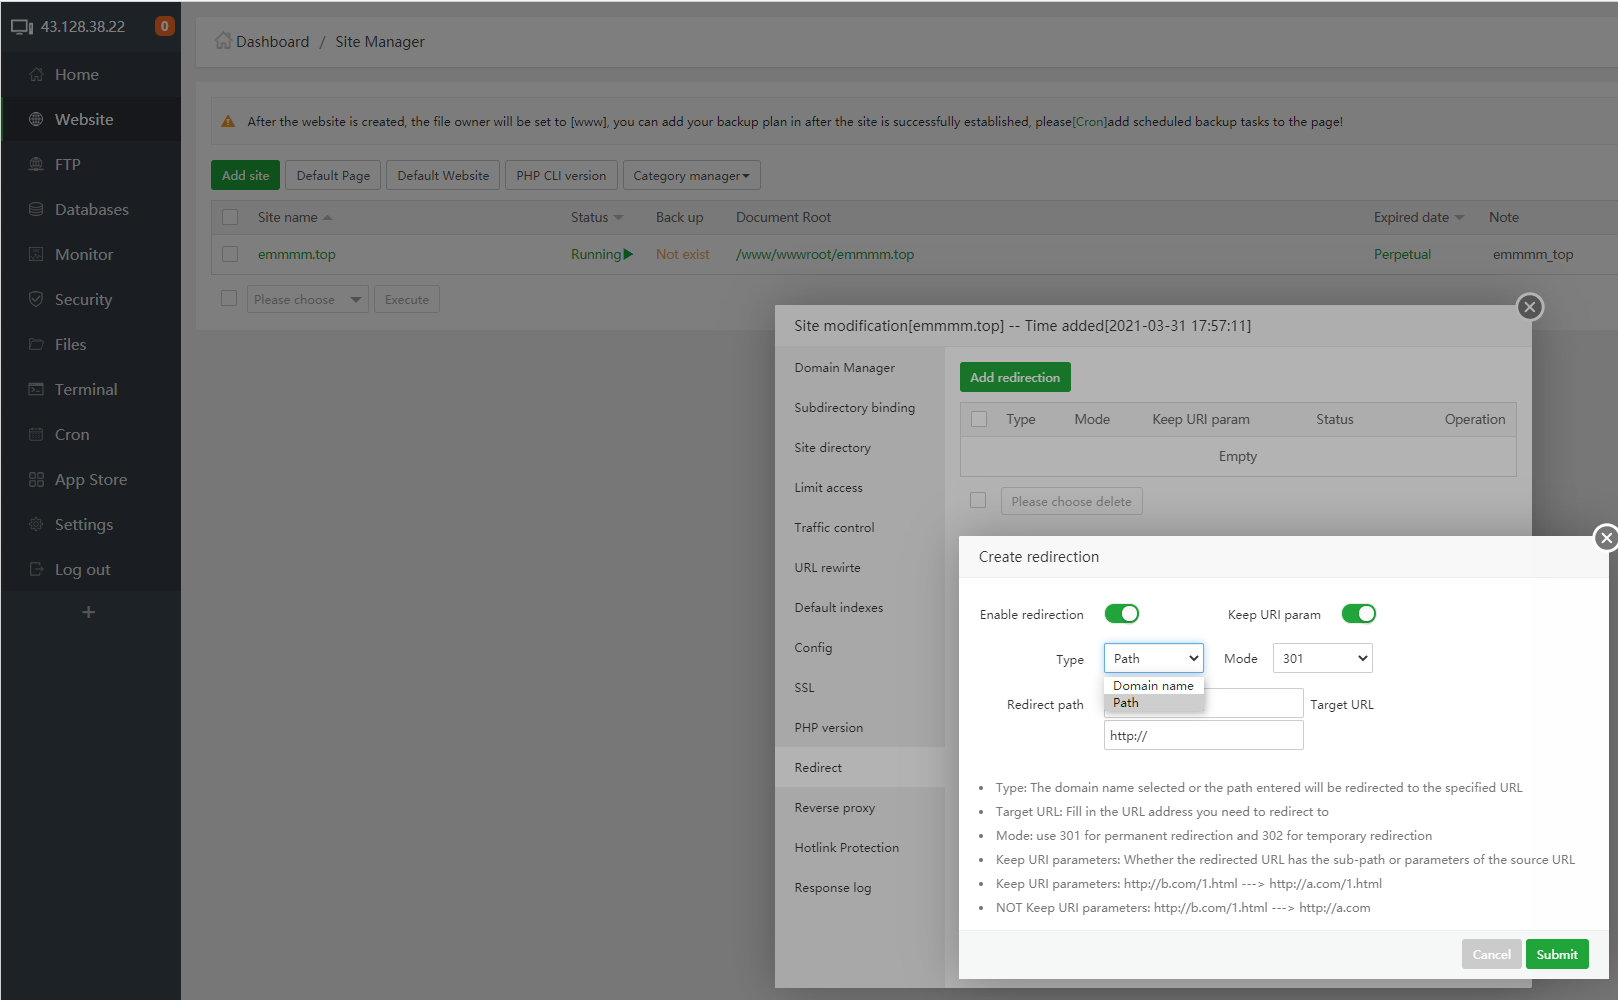The height and width of the screenshot is (1000, 1618).
Task: Open the Category manager dropdown
Action: [691, 176]
